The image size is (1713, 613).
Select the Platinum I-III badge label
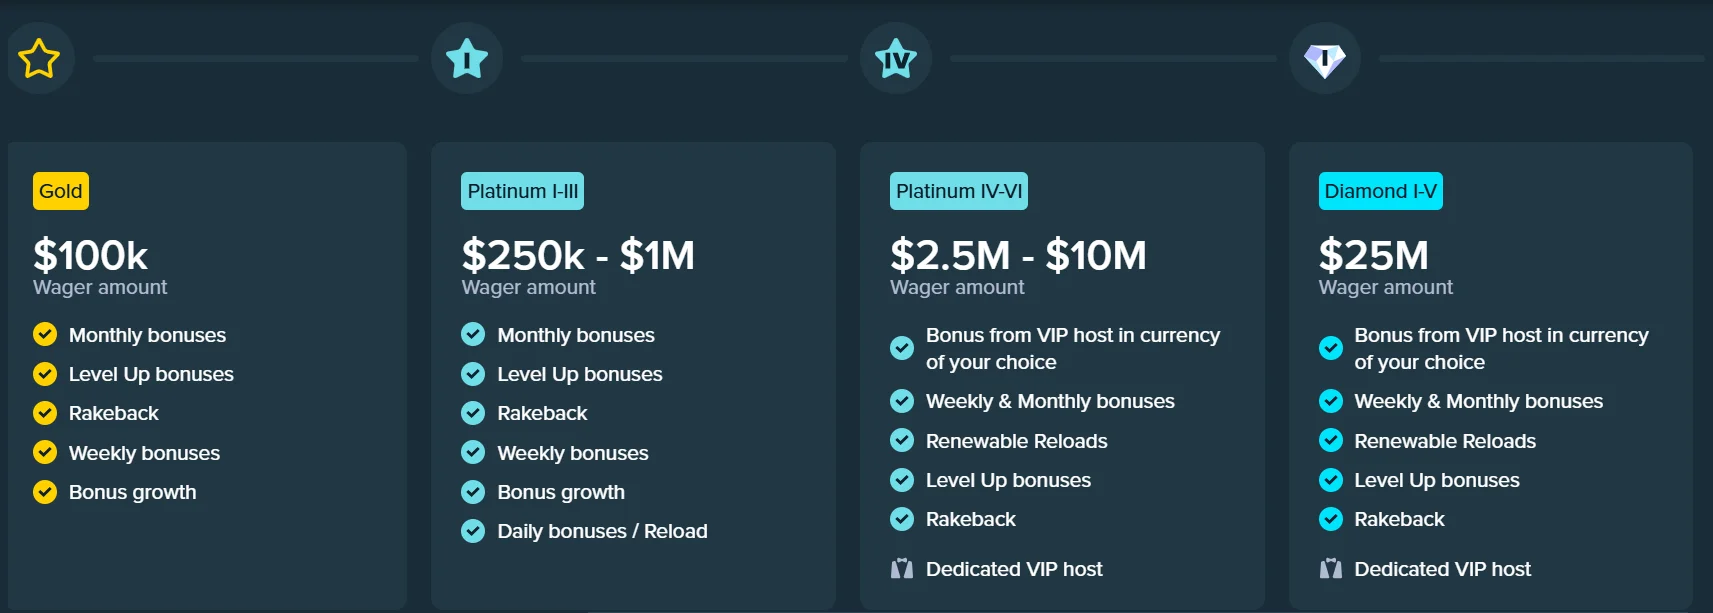(x=522, y=191)
